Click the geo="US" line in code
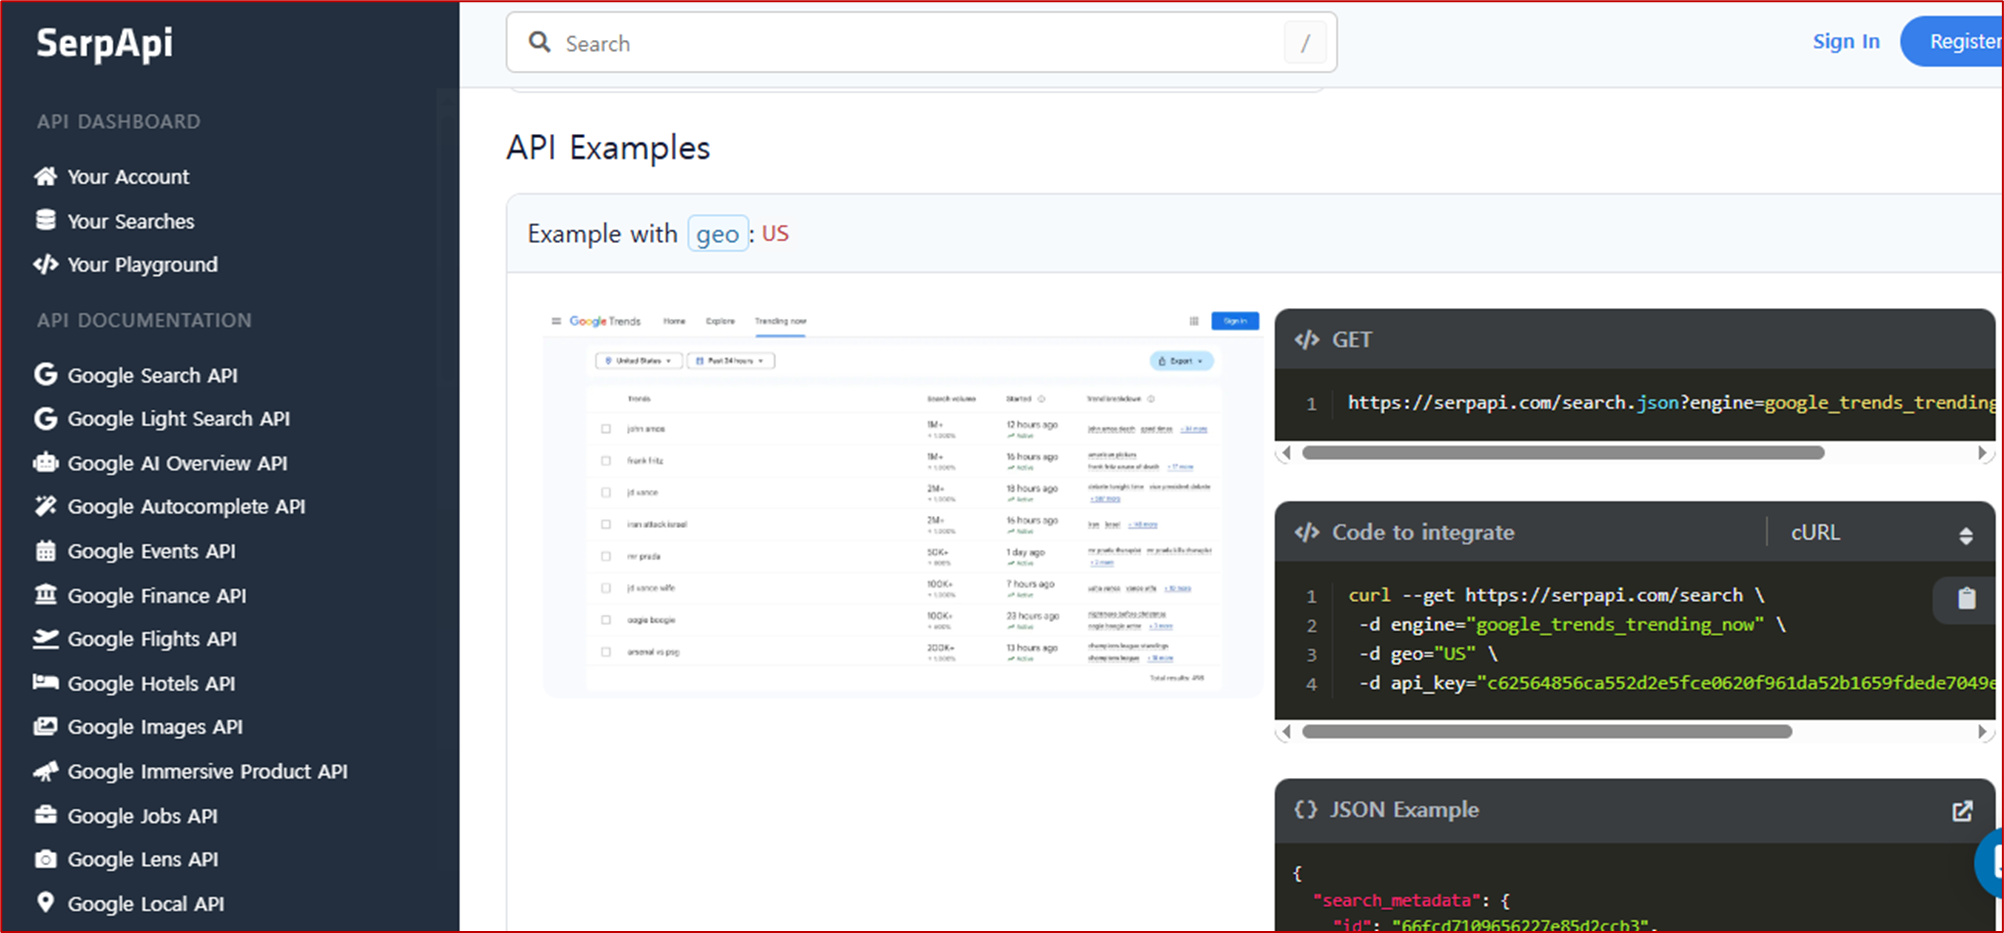The image size is (2004, 933). [1427, 654]
